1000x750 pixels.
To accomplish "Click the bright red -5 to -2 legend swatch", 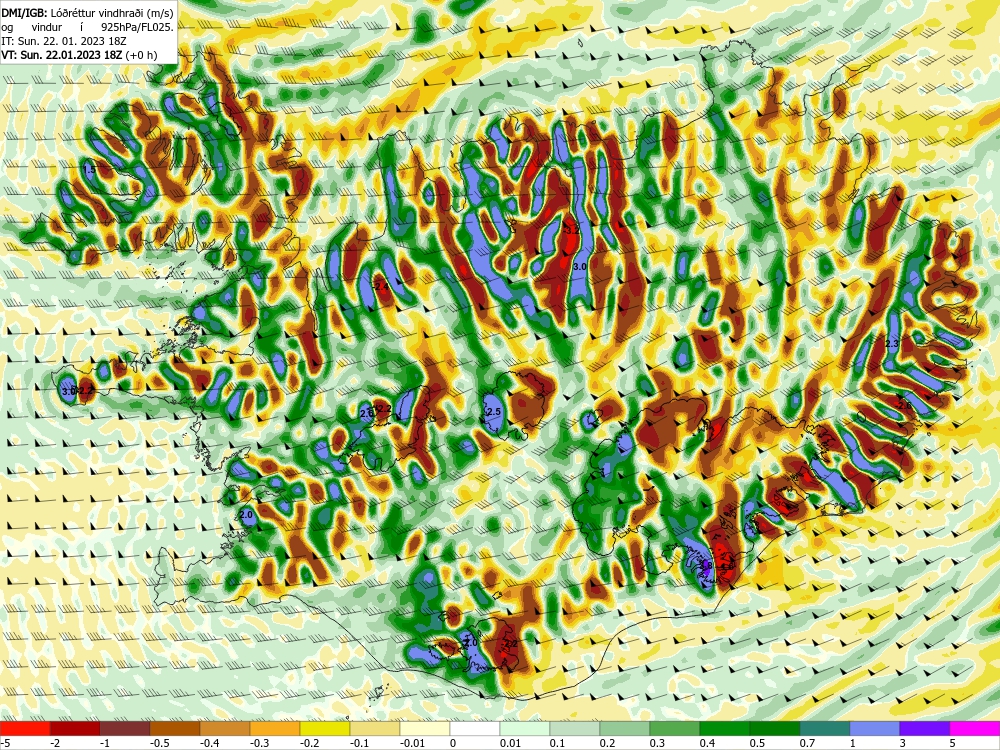I will point(25,728).
